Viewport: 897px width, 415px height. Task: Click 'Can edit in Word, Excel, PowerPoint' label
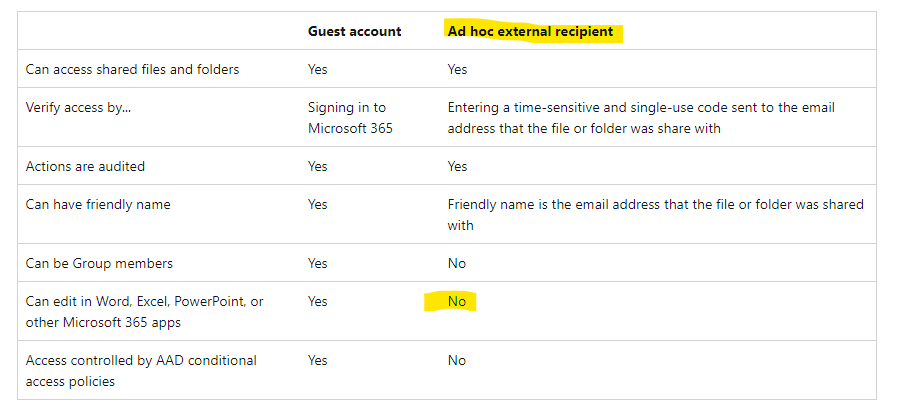tap(144, 301)
